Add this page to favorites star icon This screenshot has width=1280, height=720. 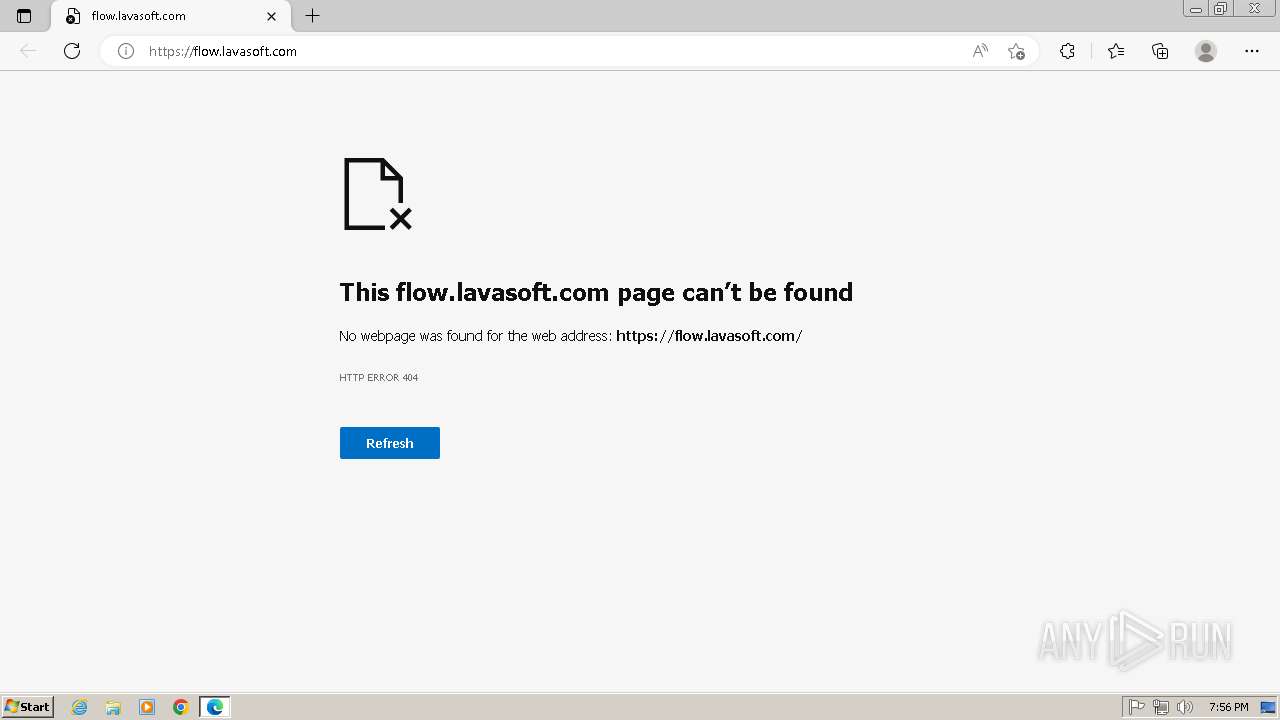pyautogui.click(x=1016, y=51)
